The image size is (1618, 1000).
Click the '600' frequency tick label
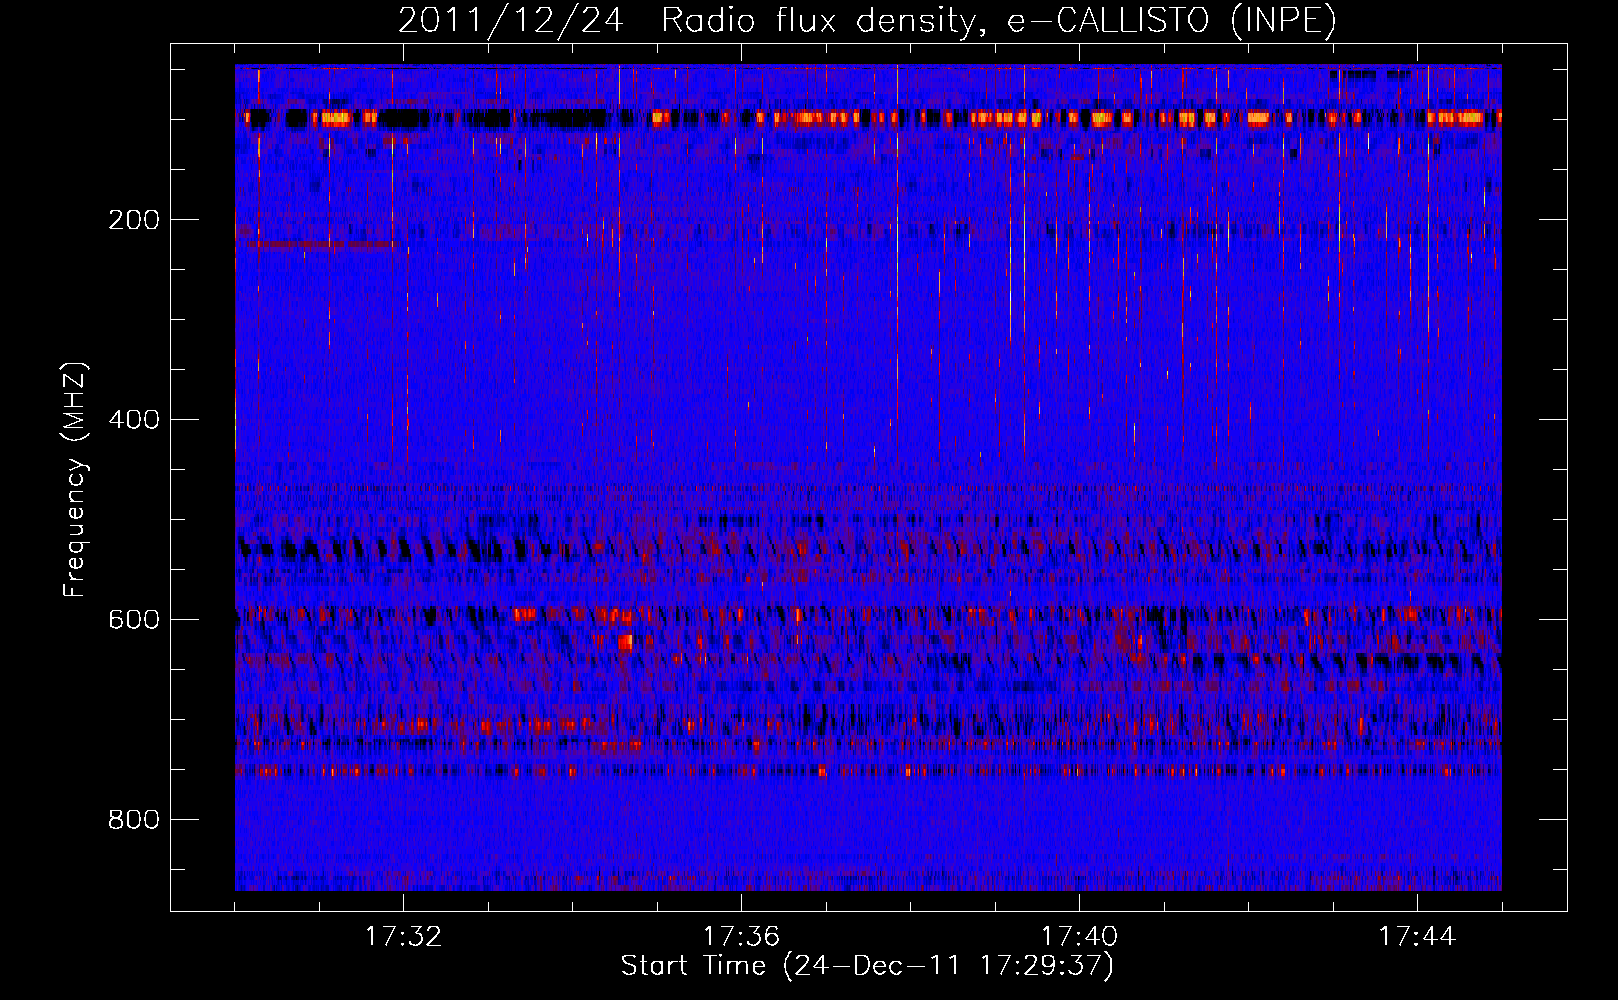[134, 620]
